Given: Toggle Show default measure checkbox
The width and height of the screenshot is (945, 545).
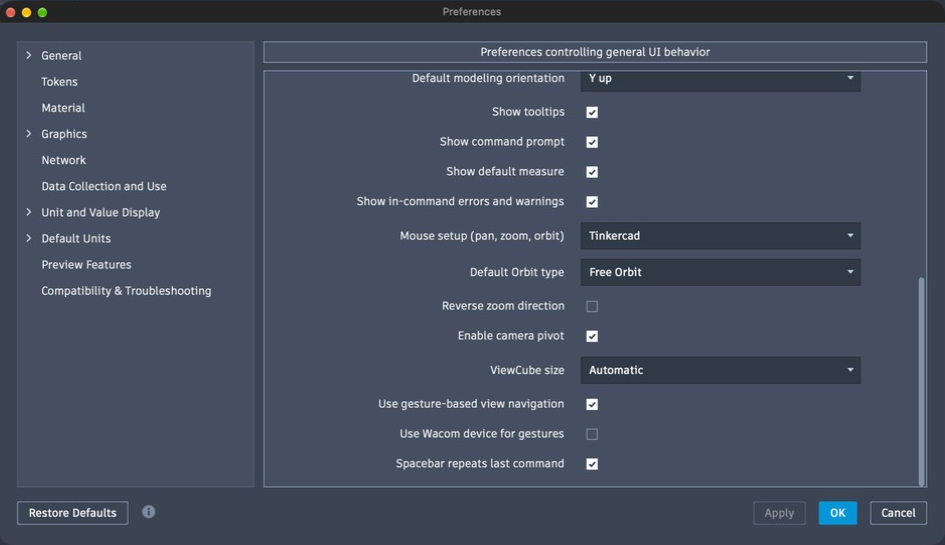Looking at the screenshot, I should (592, 172).
